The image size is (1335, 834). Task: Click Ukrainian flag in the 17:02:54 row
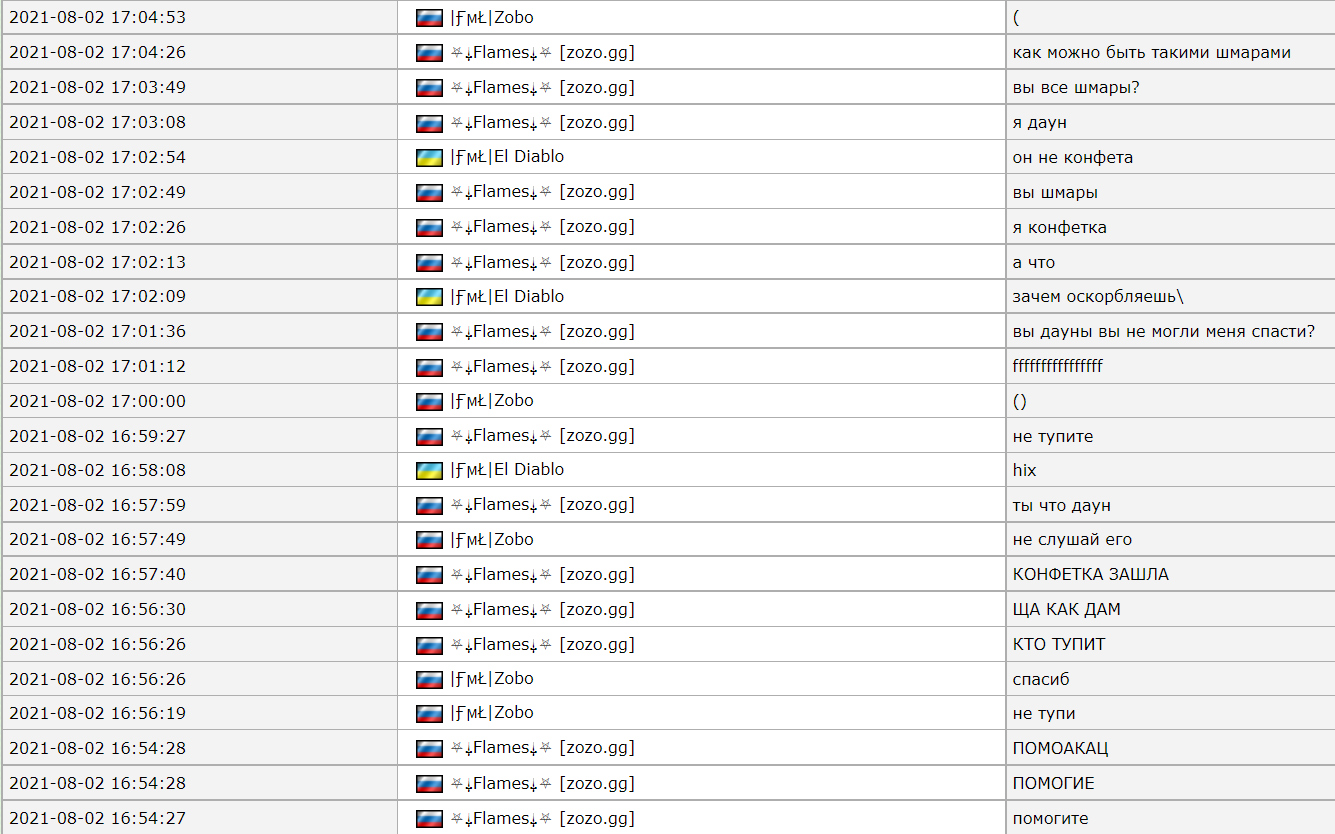(429, 157)
